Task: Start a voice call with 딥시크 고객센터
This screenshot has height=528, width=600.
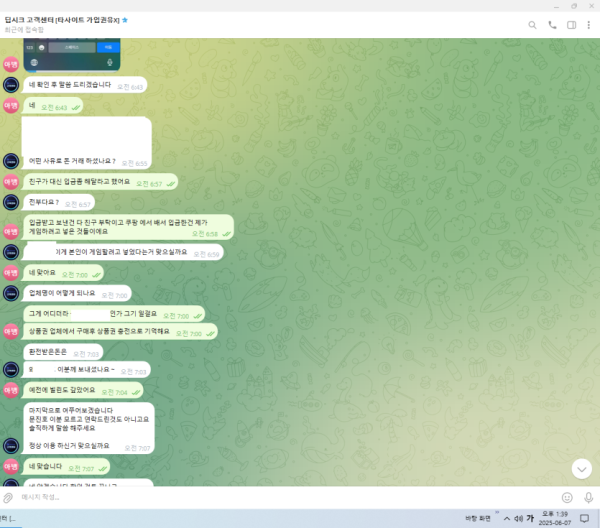Action: click(x=552, y=25)
